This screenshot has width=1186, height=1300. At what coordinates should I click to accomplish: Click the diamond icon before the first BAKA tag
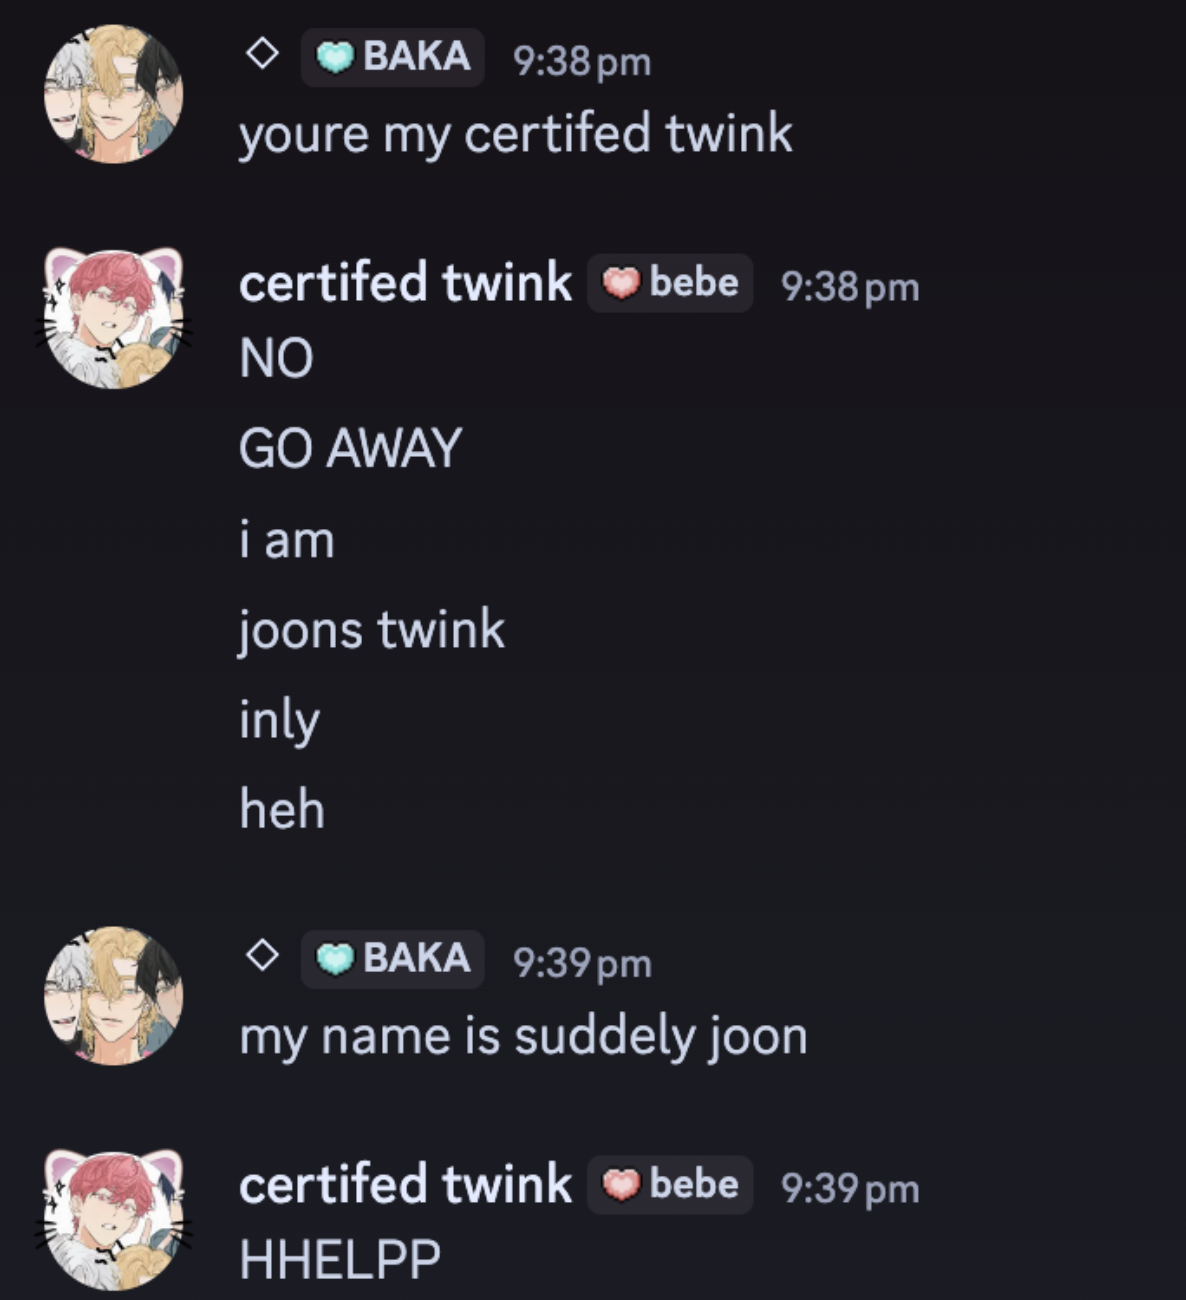click(x=262, y=56)
